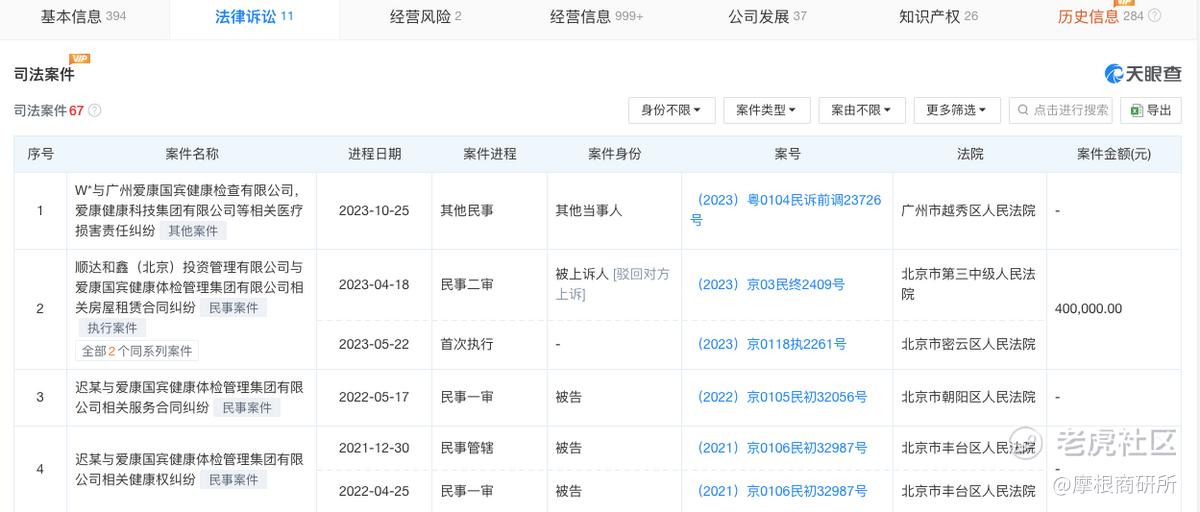
Task: Click the 民事案件 tag in row 3
Action: pos(247,408)
